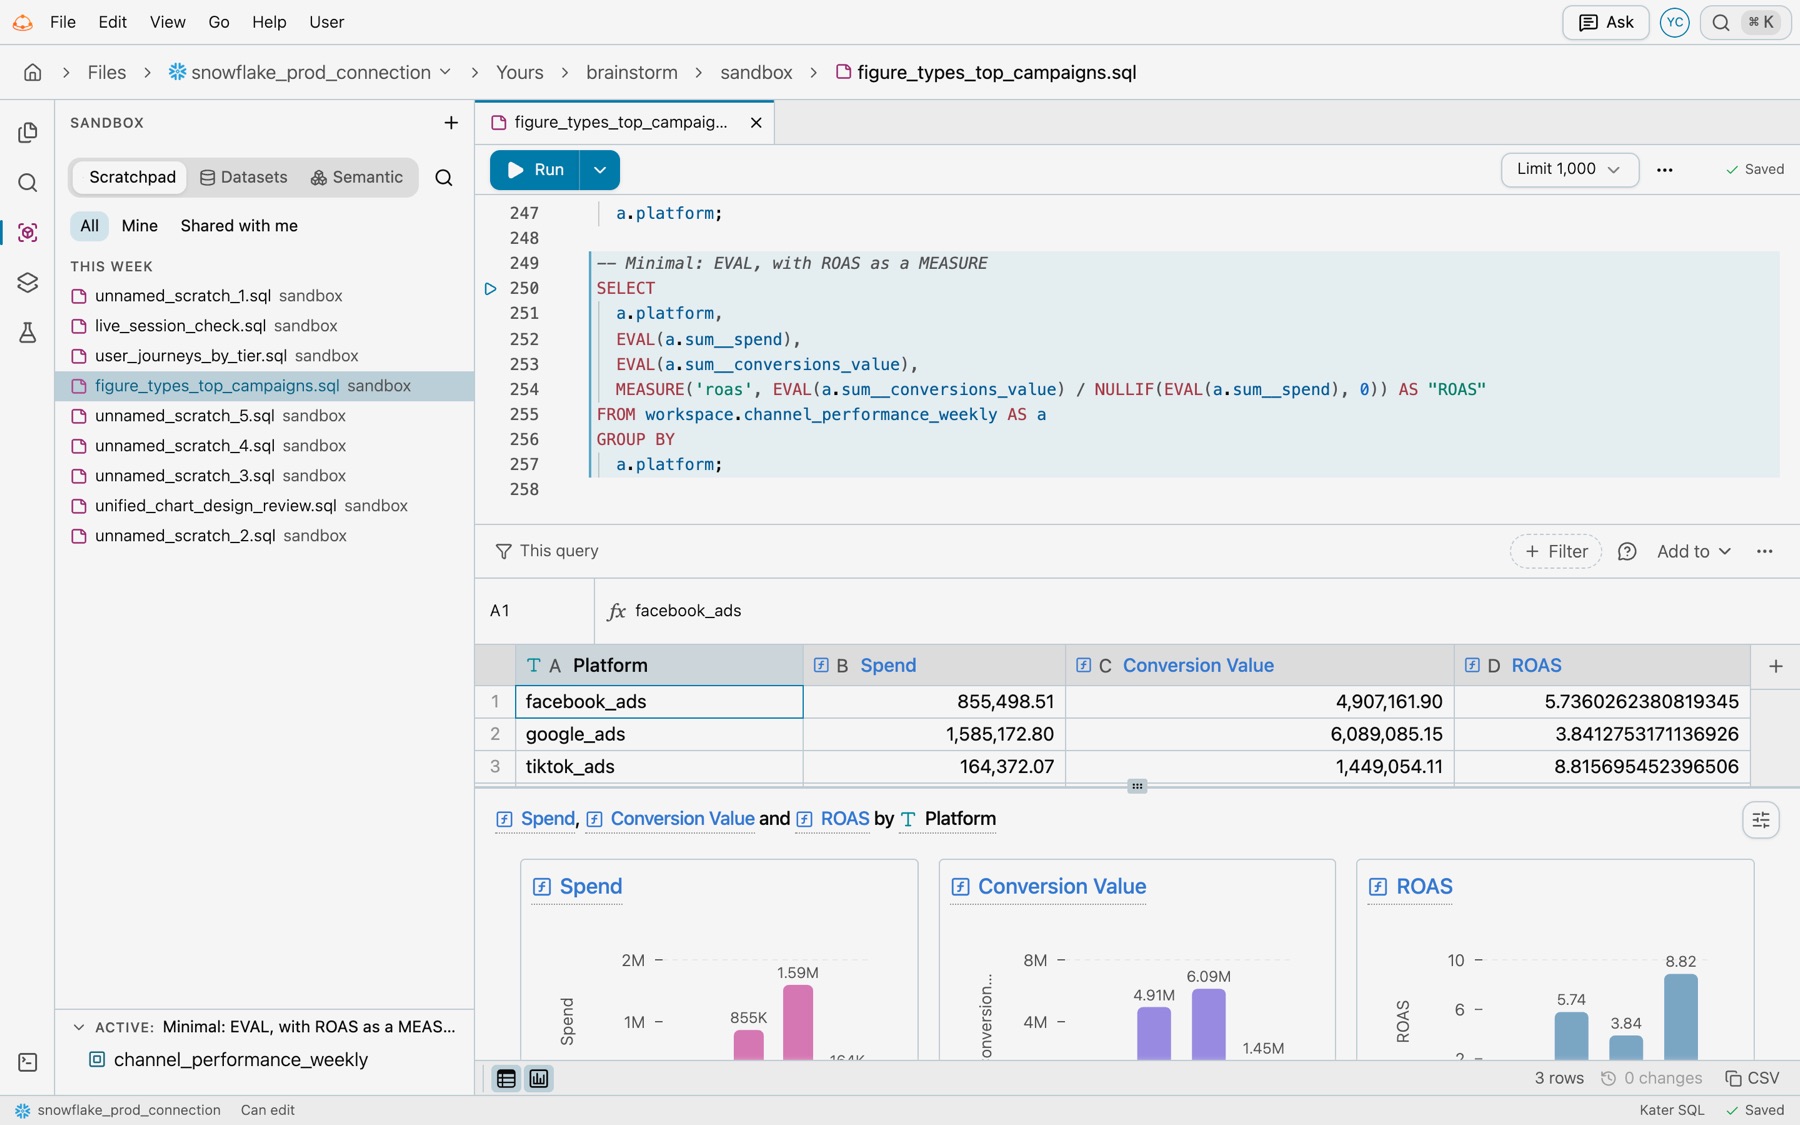This screenshot has height=1125, width=1800.
Task: Close the figure_types_top_campaigns tab
Action: 756,123
